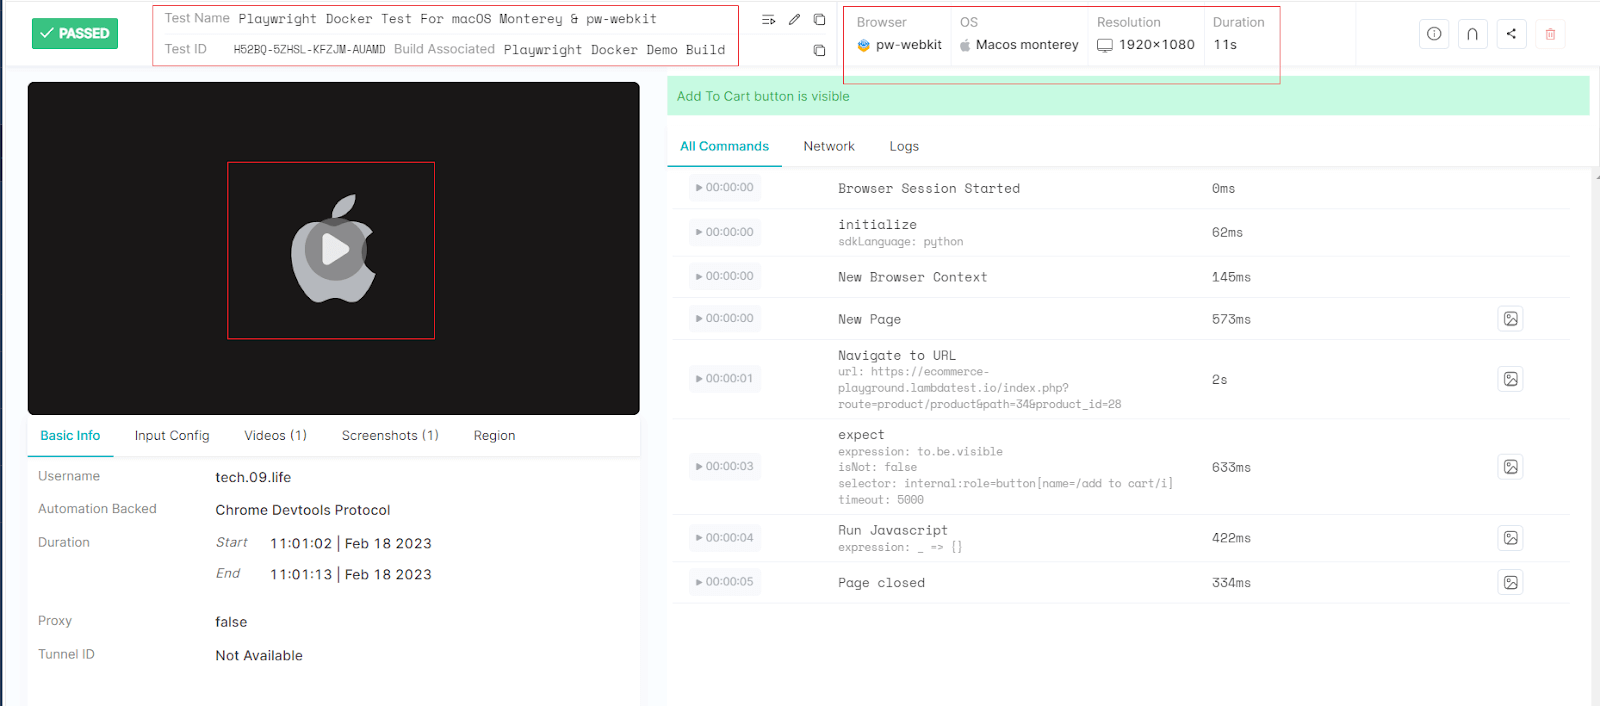
Task: Jump to 00:00:01 Navigate to URL timestamp
Action: coord(725,379)
